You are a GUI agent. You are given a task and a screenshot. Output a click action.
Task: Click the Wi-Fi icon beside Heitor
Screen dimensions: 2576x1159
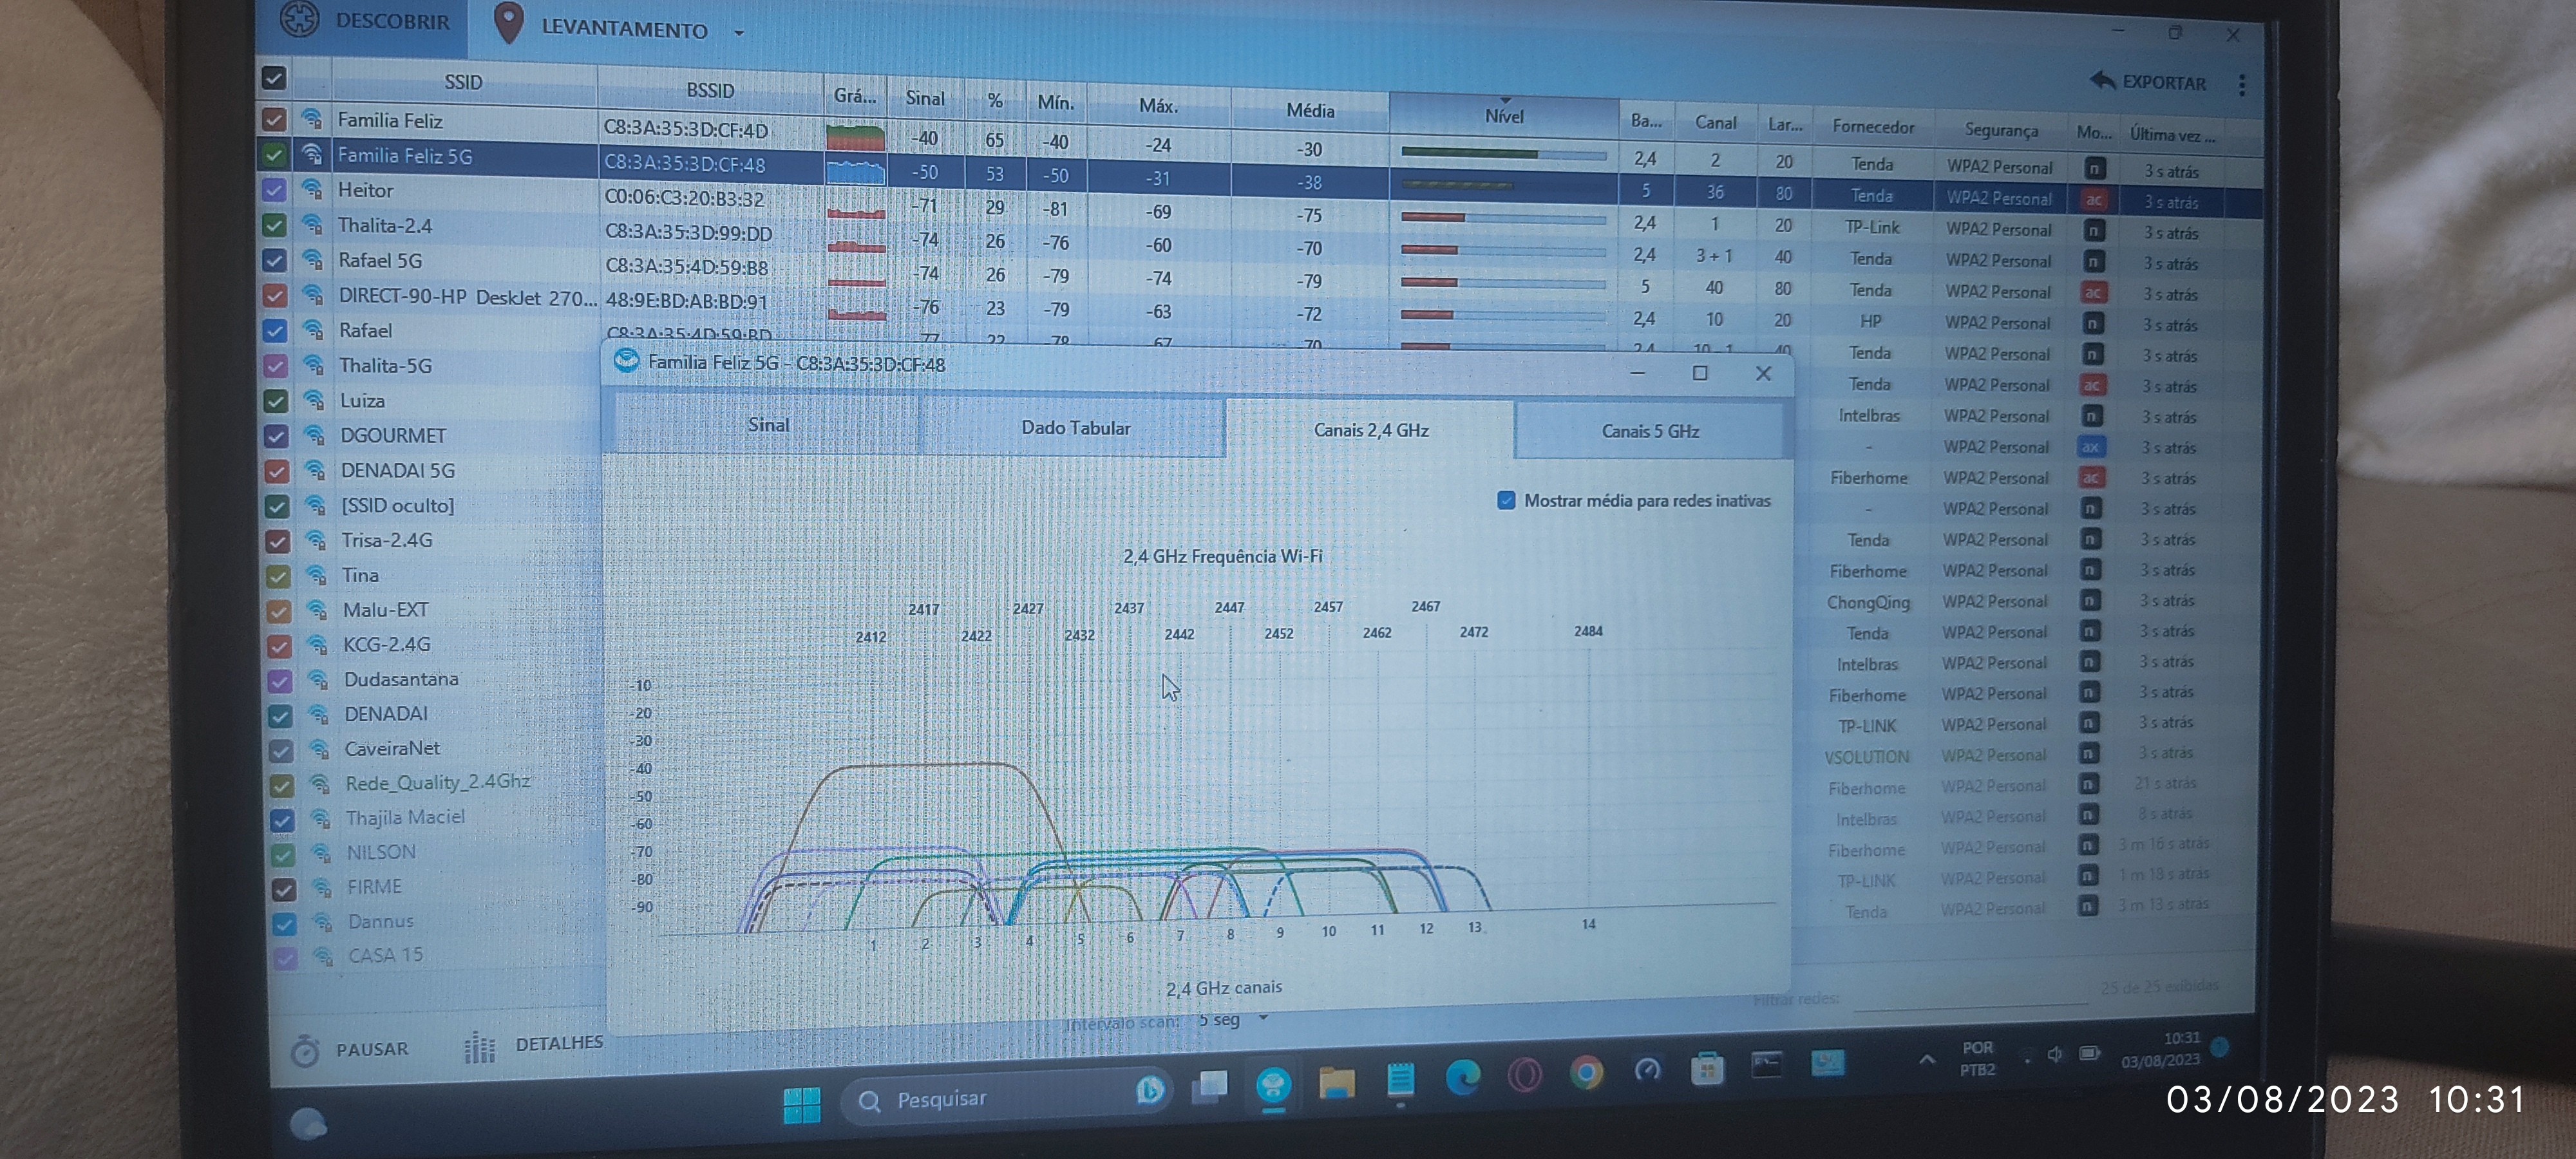tap(312, 189)
